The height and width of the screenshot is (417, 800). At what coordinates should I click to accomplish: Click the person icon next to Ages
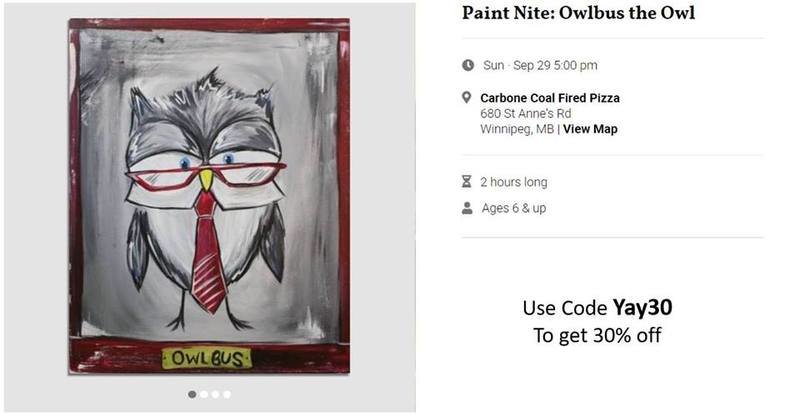coord(467,208)
